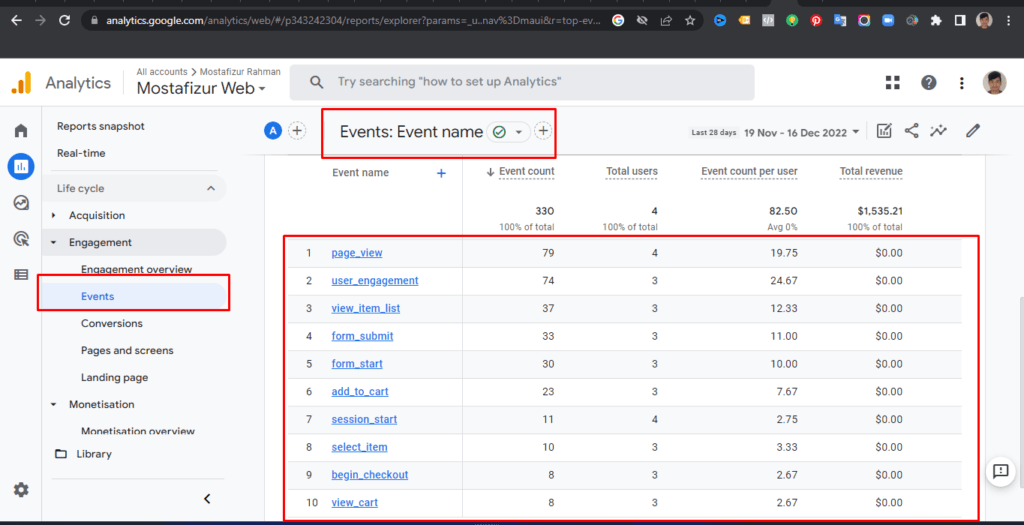
Task: Open Pages and screens report
Action: (x=127, y=351)
